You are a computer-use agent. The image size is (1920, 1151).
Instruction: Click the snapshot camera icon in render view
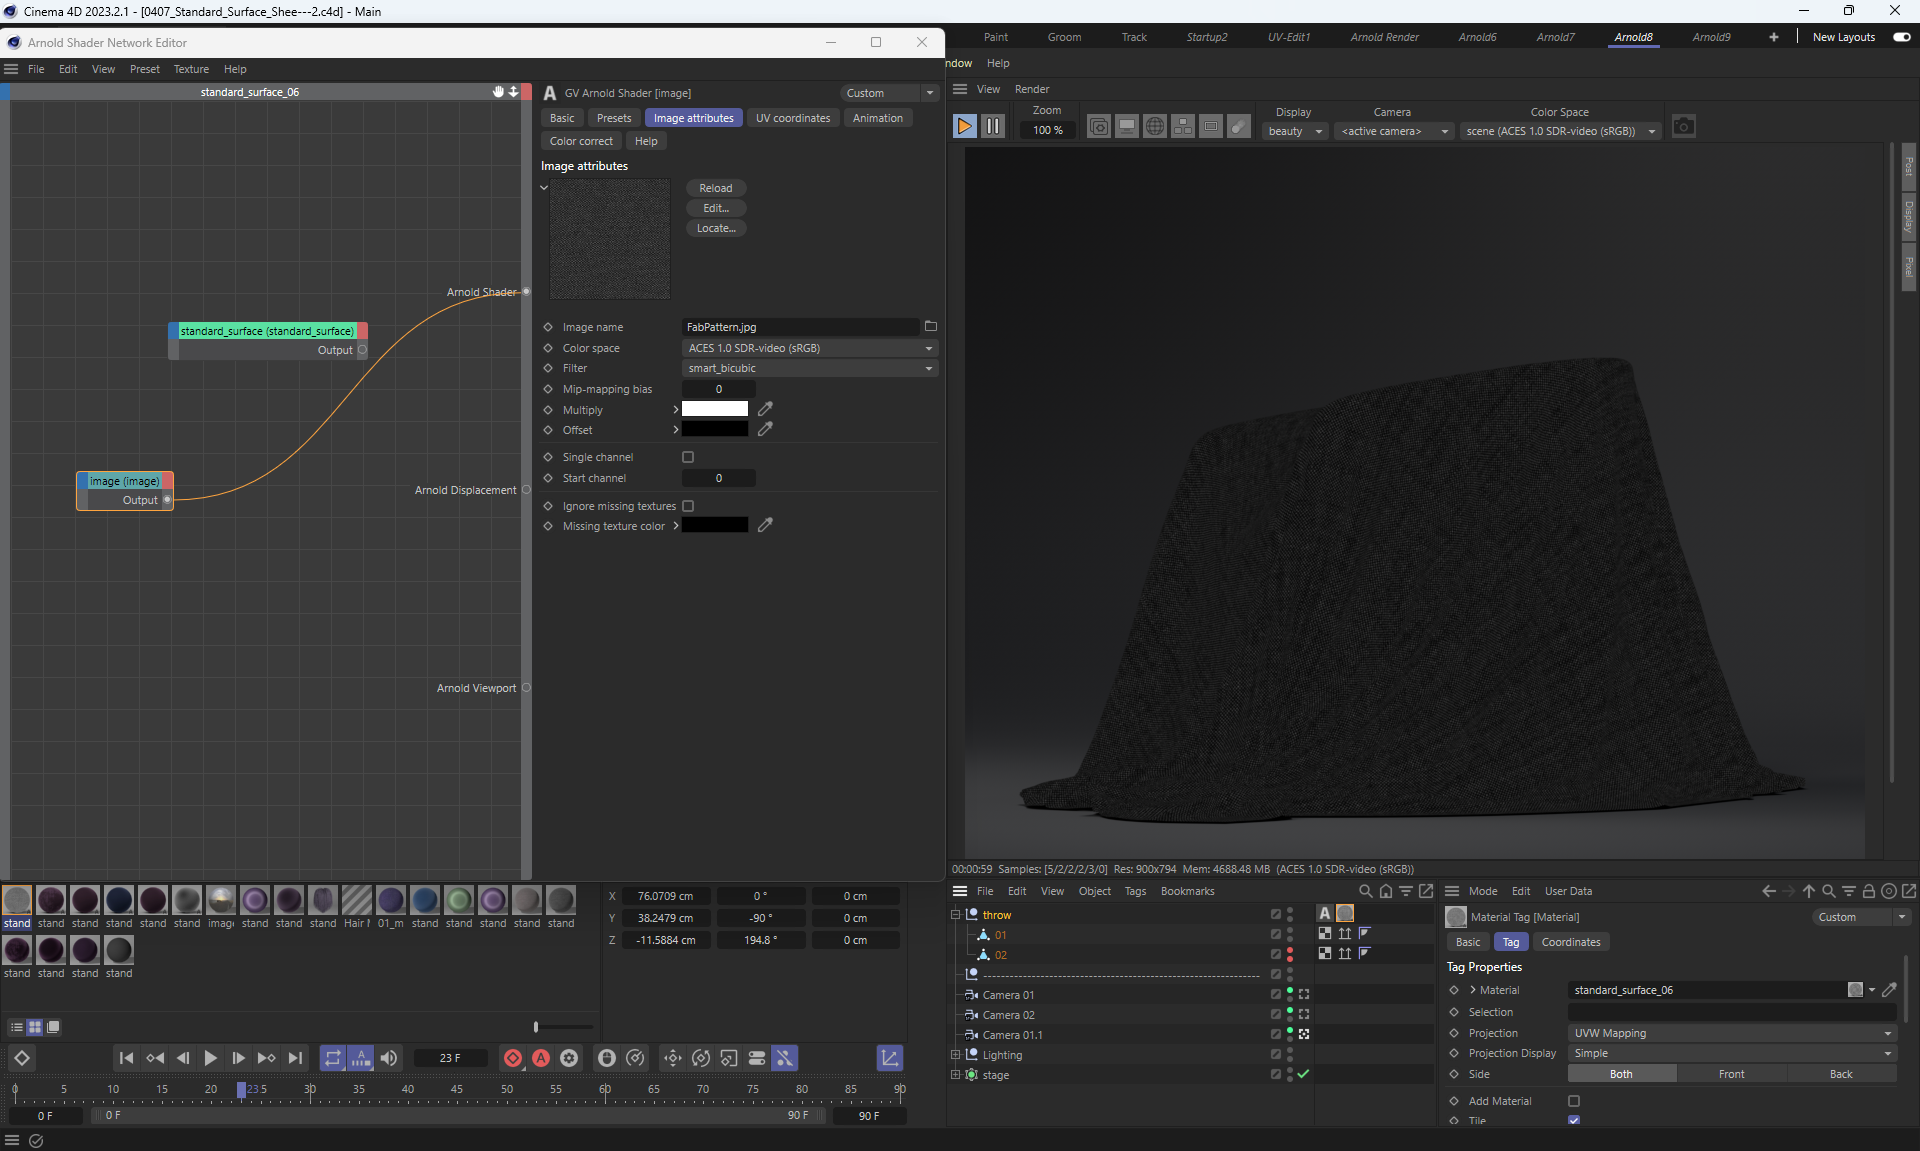(1684, 127)
